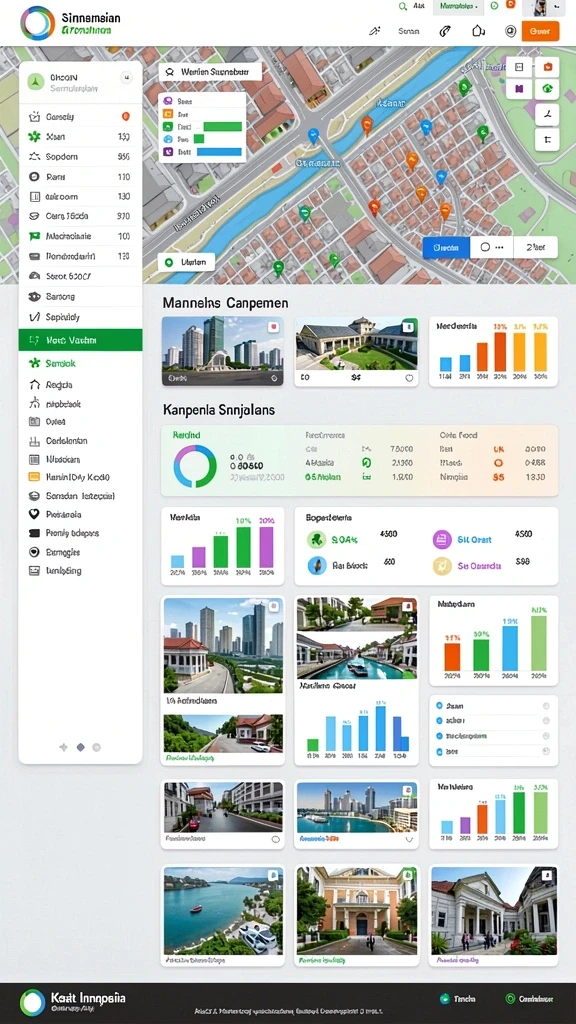The height and width of the screenshot is (1024, 576).
Task: Click the blue round icon in Boperdeters card
Action: coord(317,566)
